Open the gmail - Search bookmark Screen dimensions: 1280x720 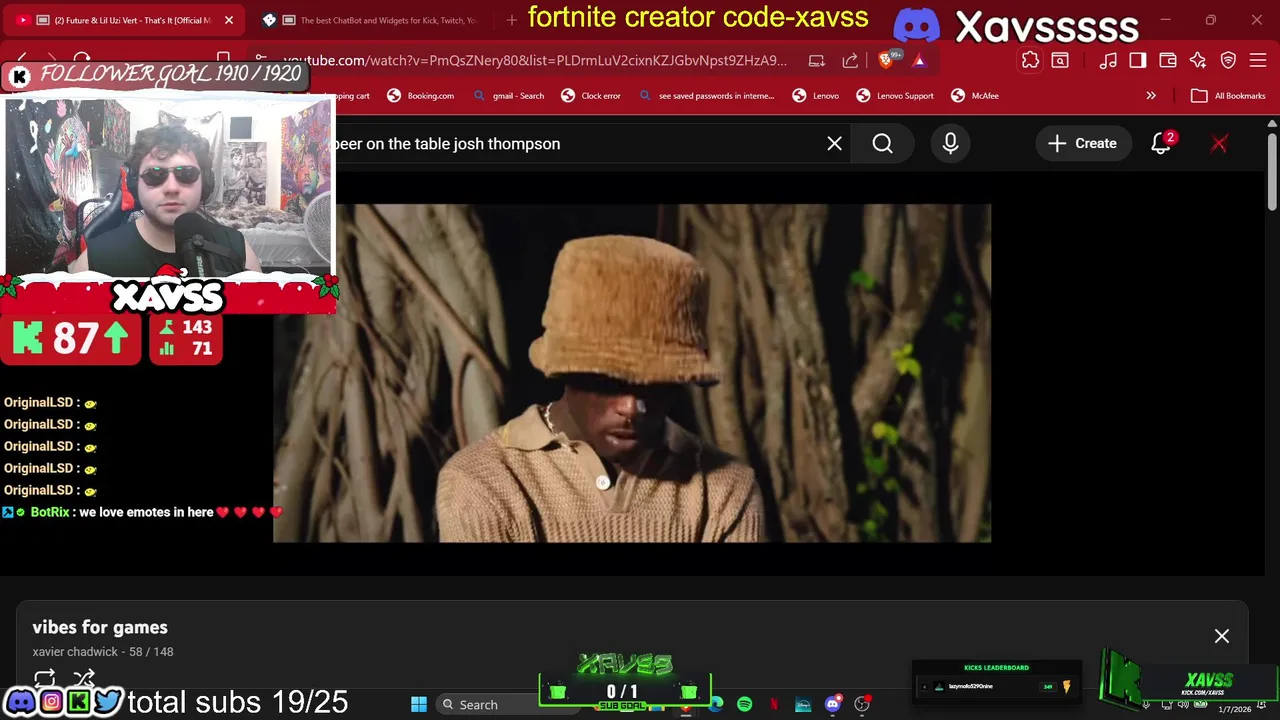[509, 96]
